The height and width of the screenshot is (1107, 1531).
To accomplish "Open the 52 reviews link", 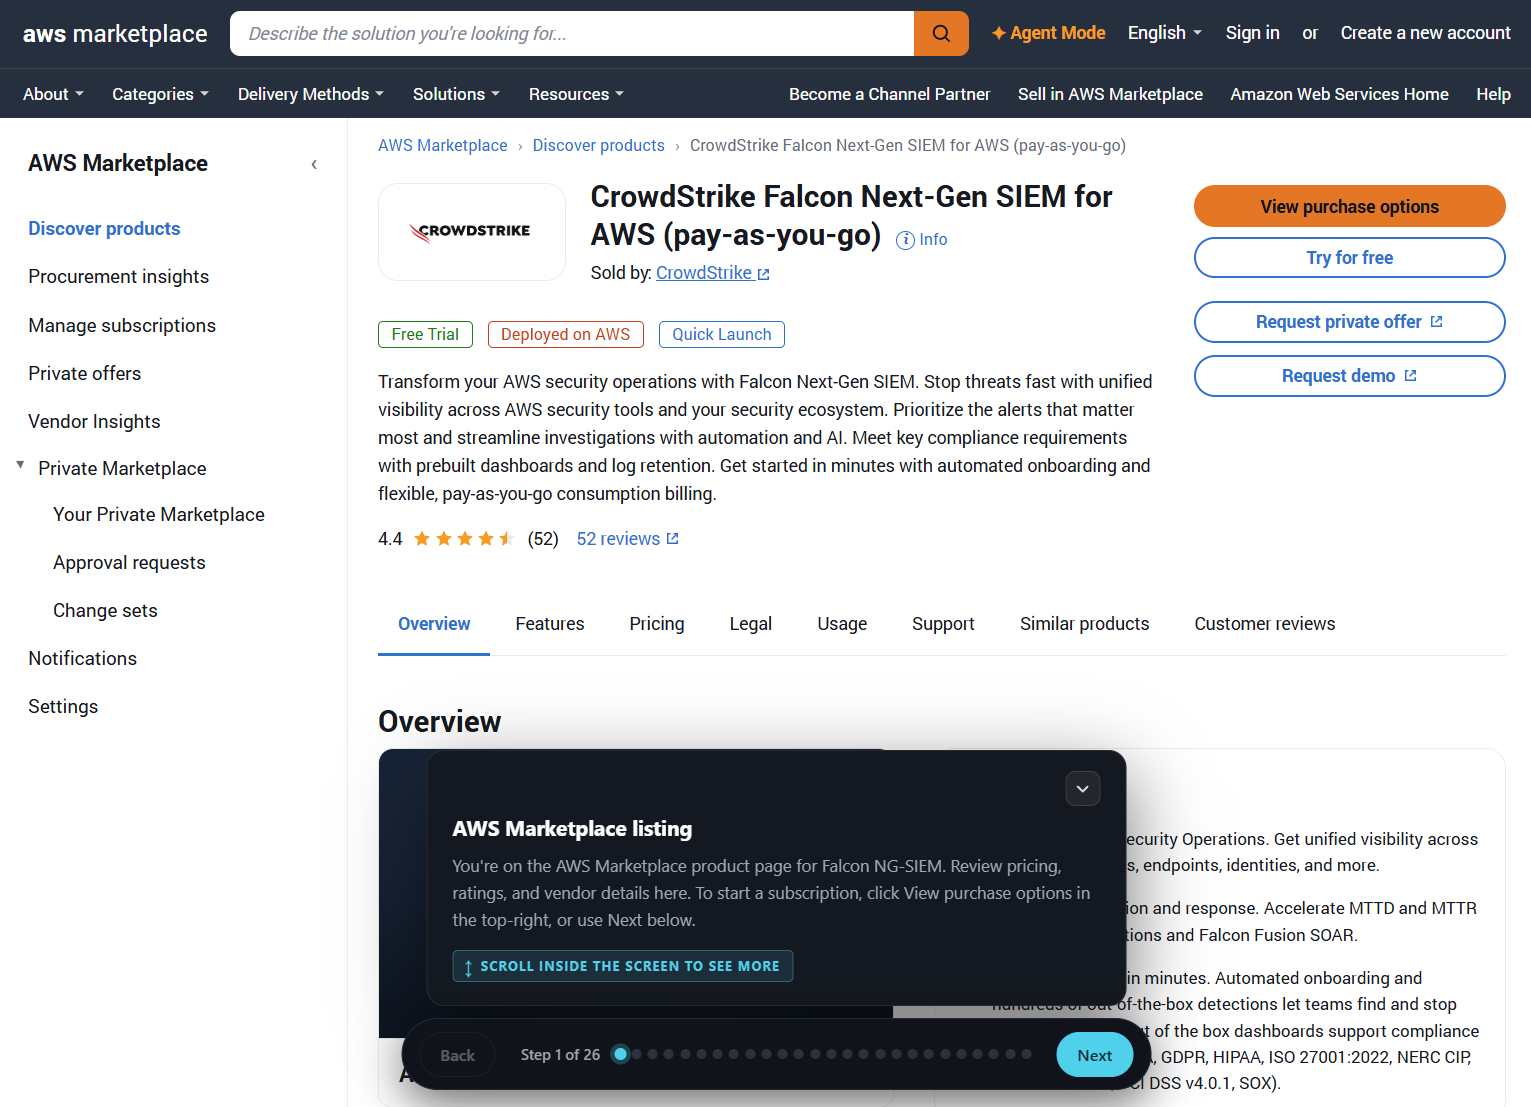I will point(627,539).
